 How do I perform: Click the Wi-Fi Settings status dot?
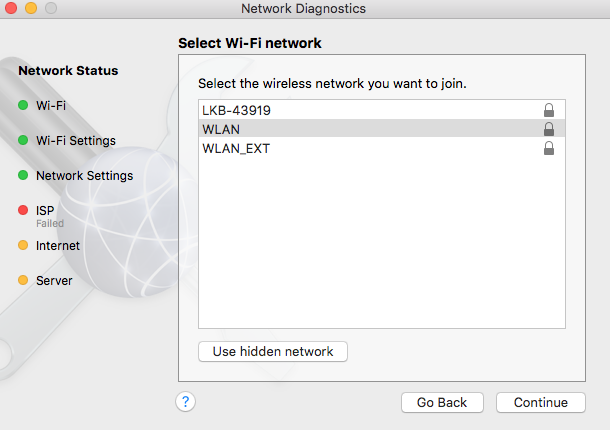(x=23, y=140)
